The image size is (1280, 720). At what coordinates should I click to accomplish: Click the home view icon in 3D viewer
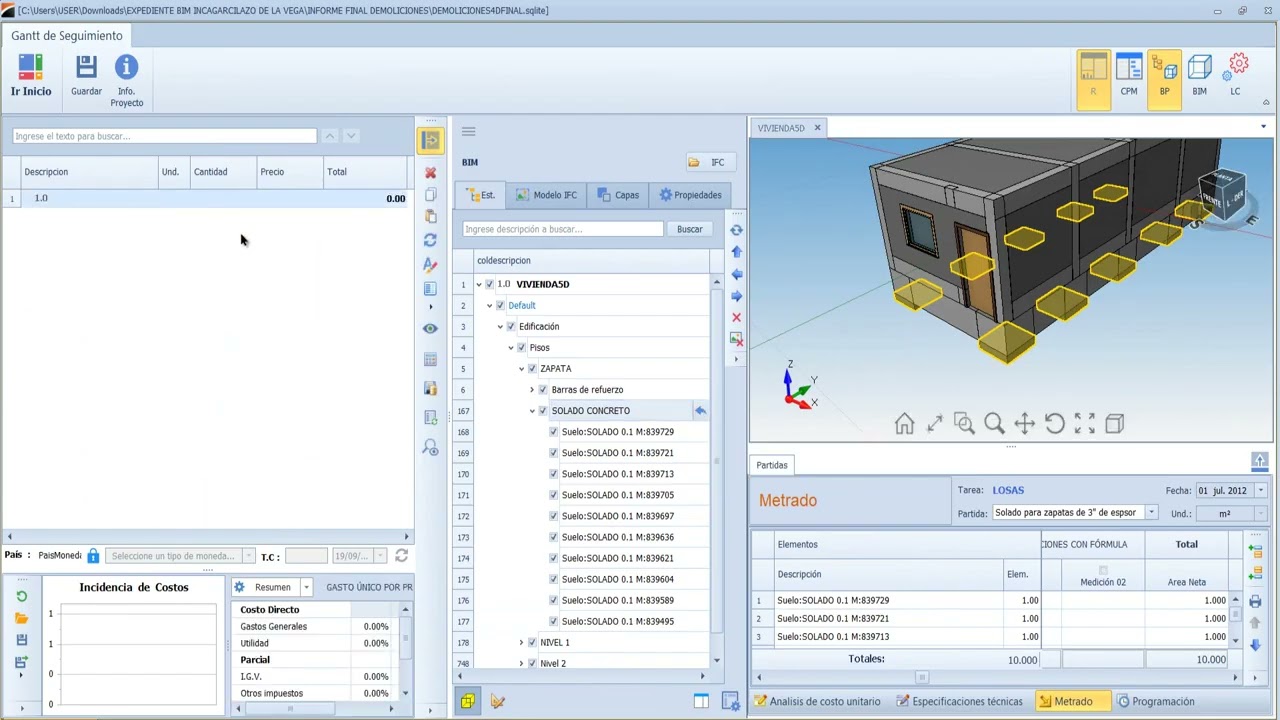click(x=904, y=424)
